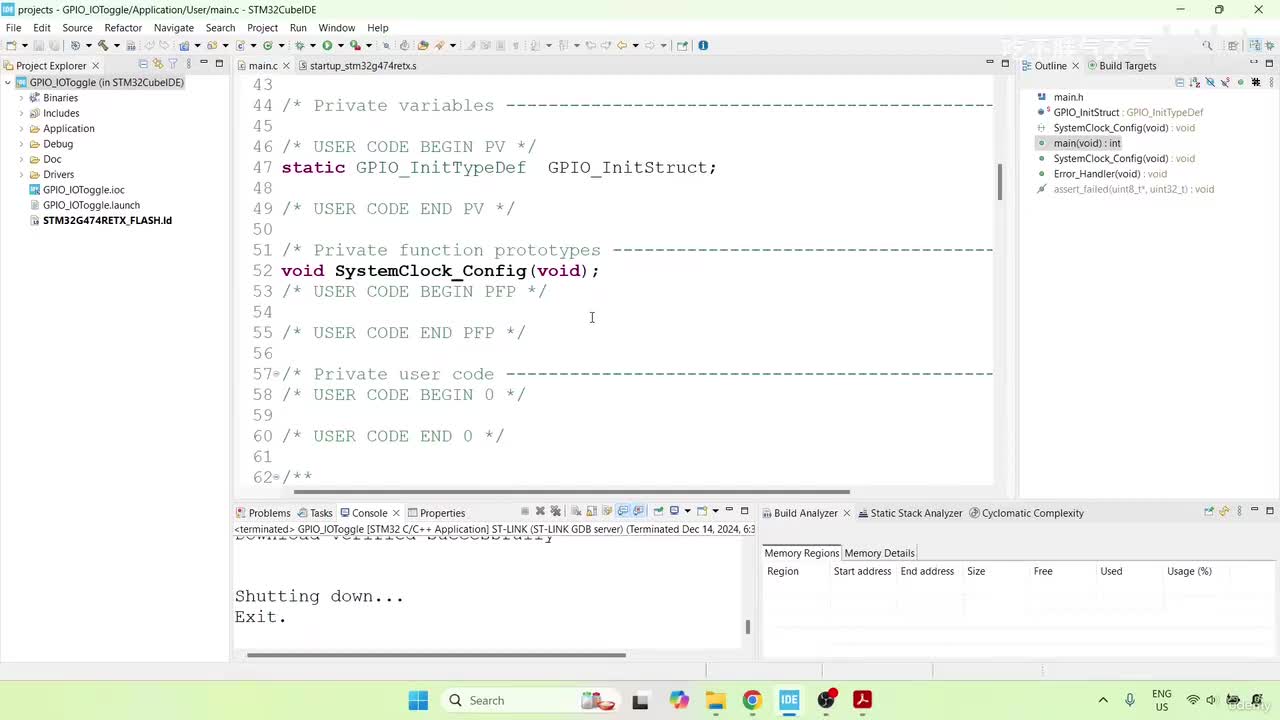Click the Project Explorer filter funnel icon
1280x720 pixels.
click(173, 64)
